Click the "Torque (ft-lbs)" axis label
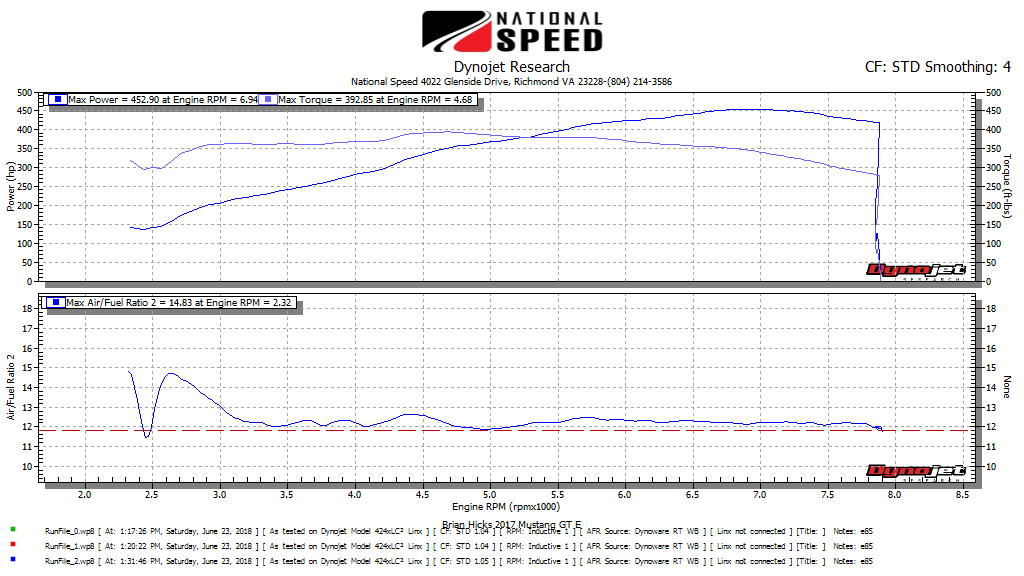Screen dimensions: 1024x576 tap(1007, 186)
